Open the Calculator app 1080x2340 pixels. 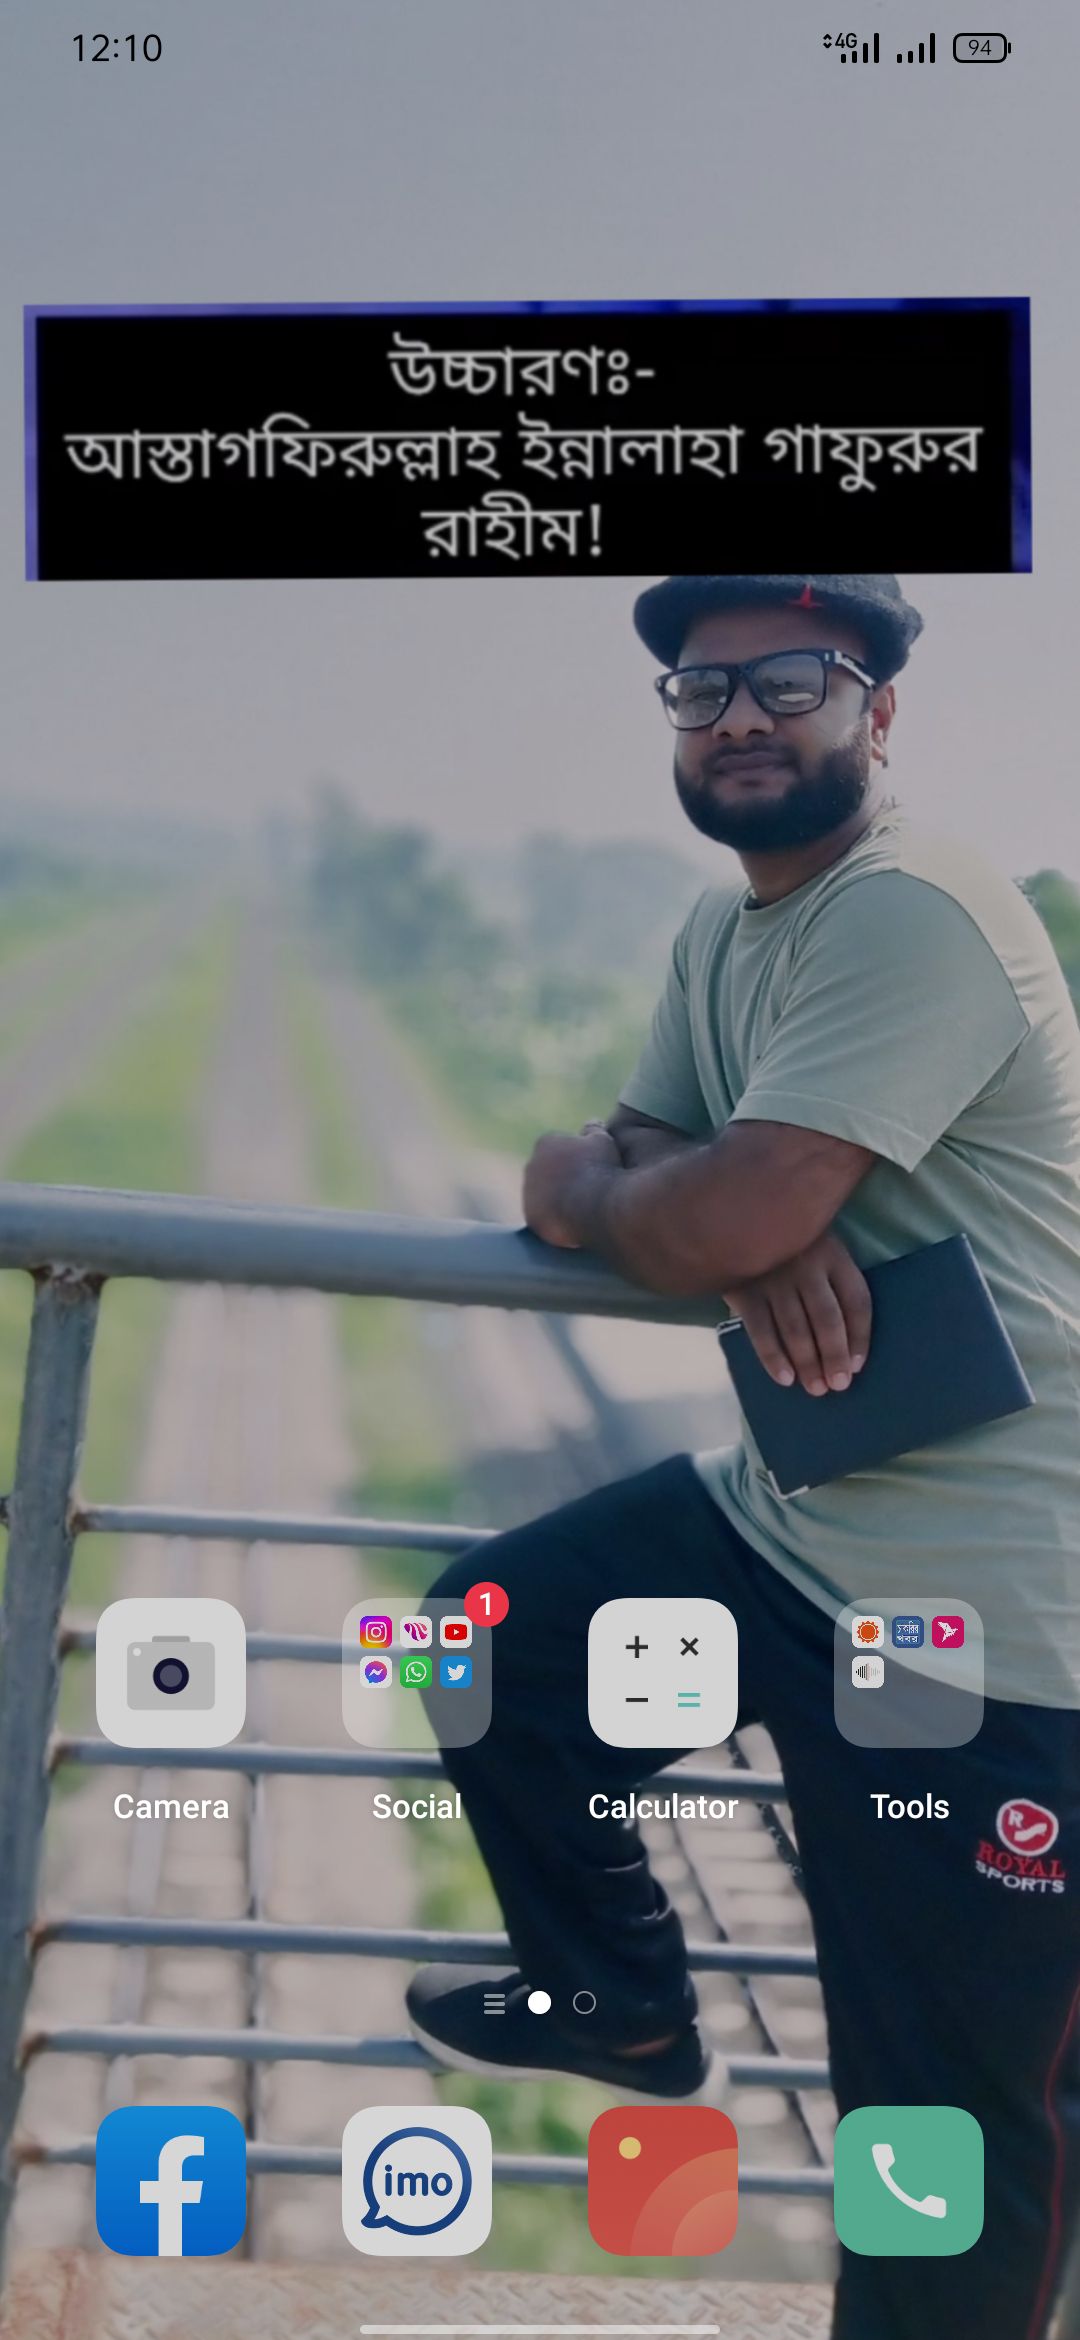click(662, 1672)
